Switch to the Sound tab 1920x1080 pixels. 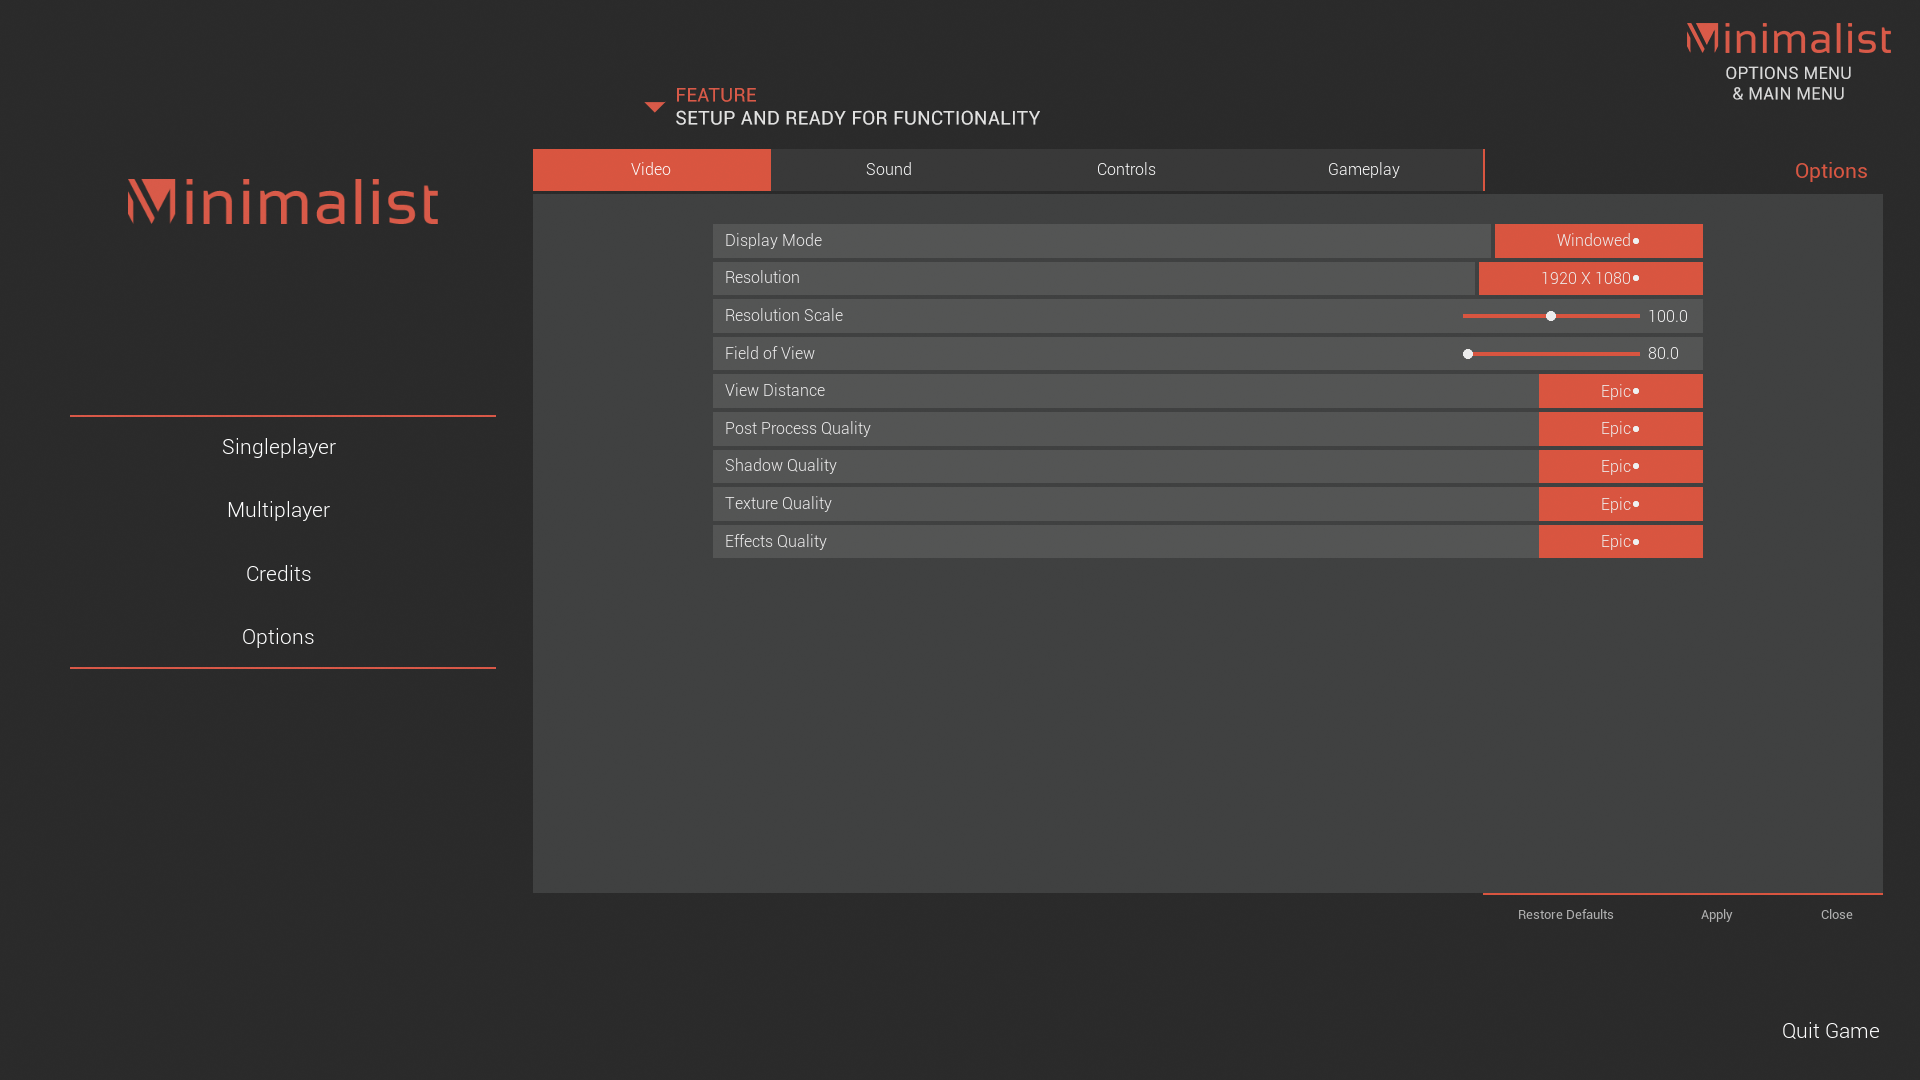click(889, 169)
